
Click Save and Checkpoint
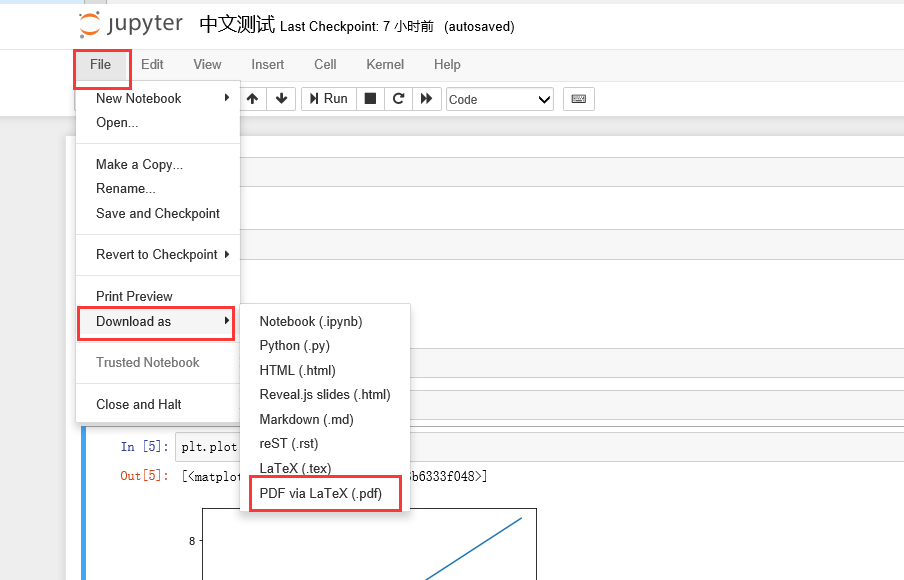[x=157, y=213]
